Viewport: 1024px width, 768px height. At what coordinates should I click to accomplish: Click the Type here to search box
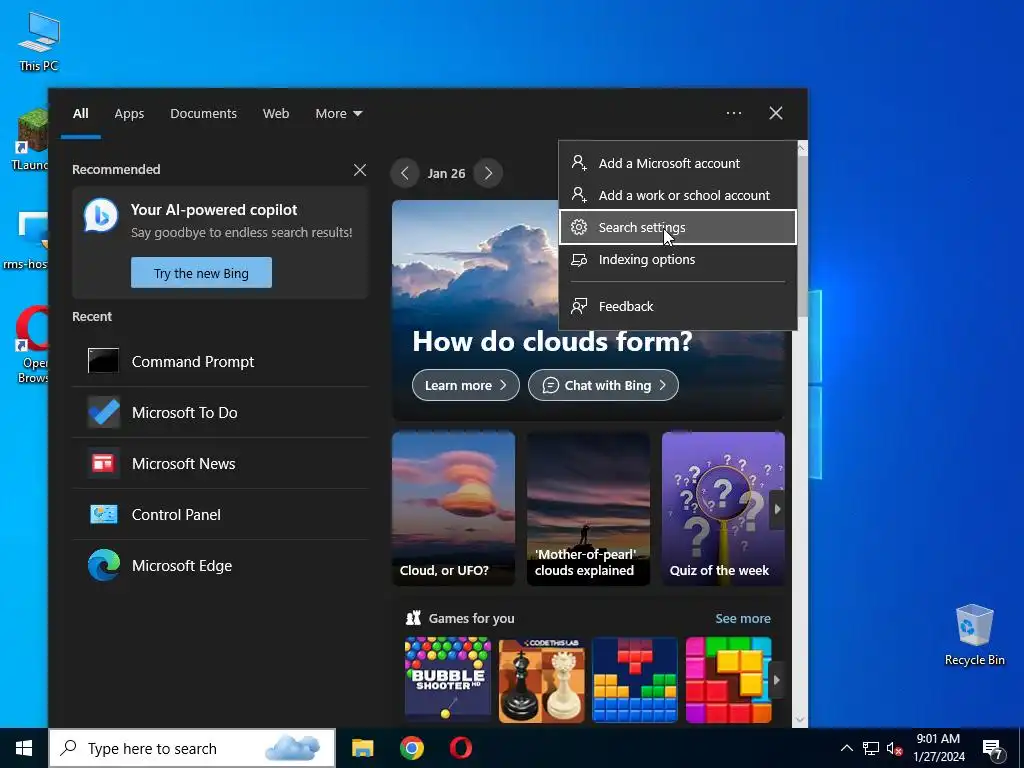[192, 748]
